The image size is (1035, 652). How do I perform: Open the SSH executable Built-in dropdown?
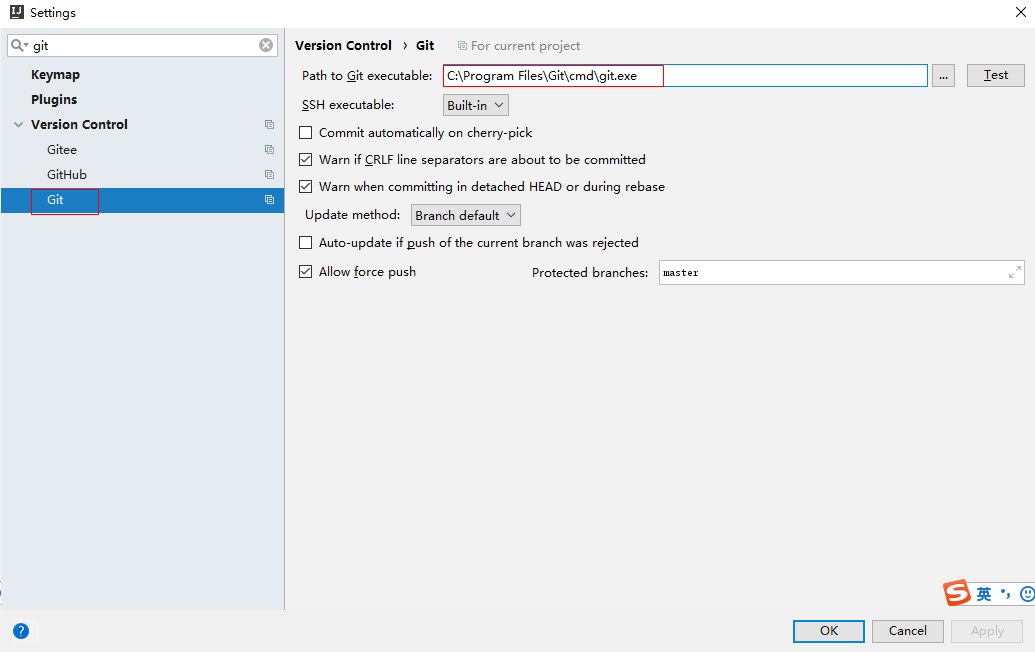pos(476,105)
